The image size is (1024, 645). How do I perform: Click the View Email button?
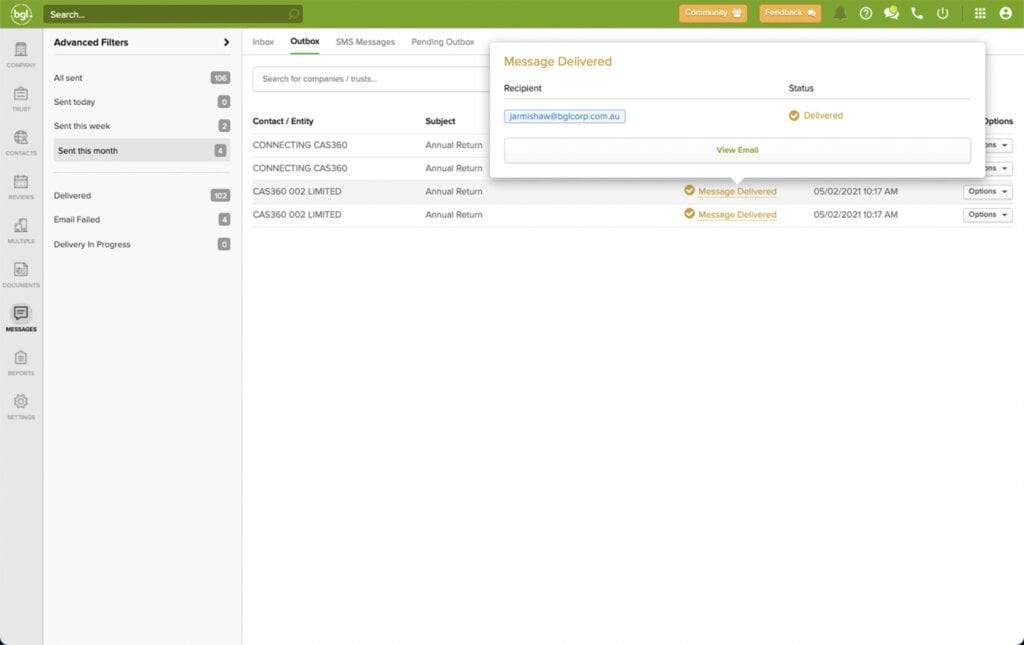pos(737,150)
